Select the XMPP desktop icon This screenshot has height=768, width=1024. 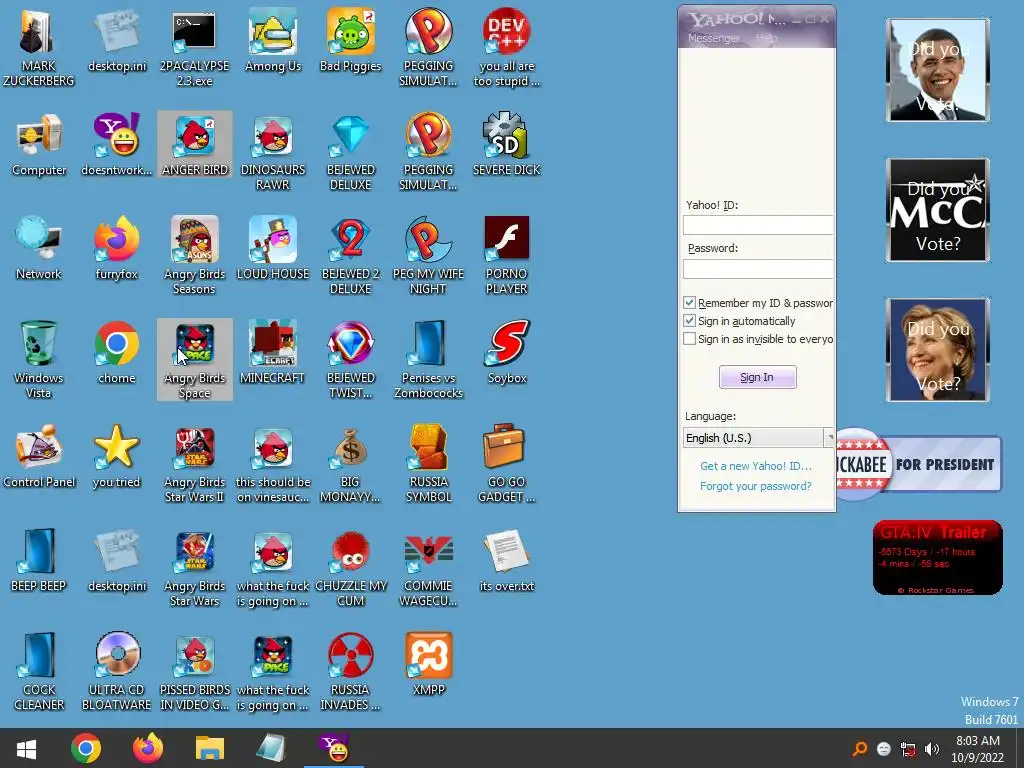[428, 665]
